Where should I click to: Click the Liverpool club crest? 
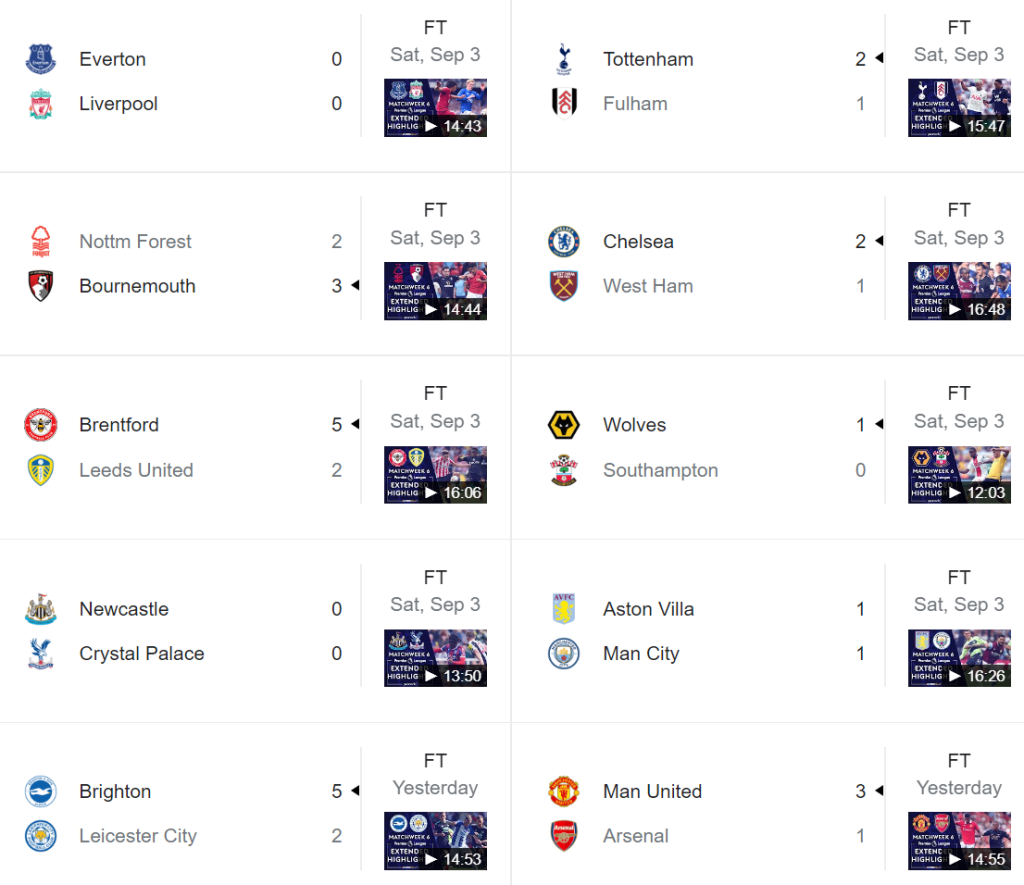coord(41,104)
